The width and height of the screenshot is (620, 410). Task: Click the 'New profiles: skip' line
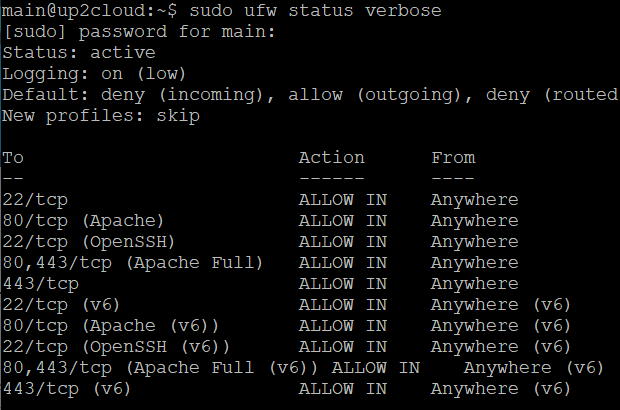point(101,116)
